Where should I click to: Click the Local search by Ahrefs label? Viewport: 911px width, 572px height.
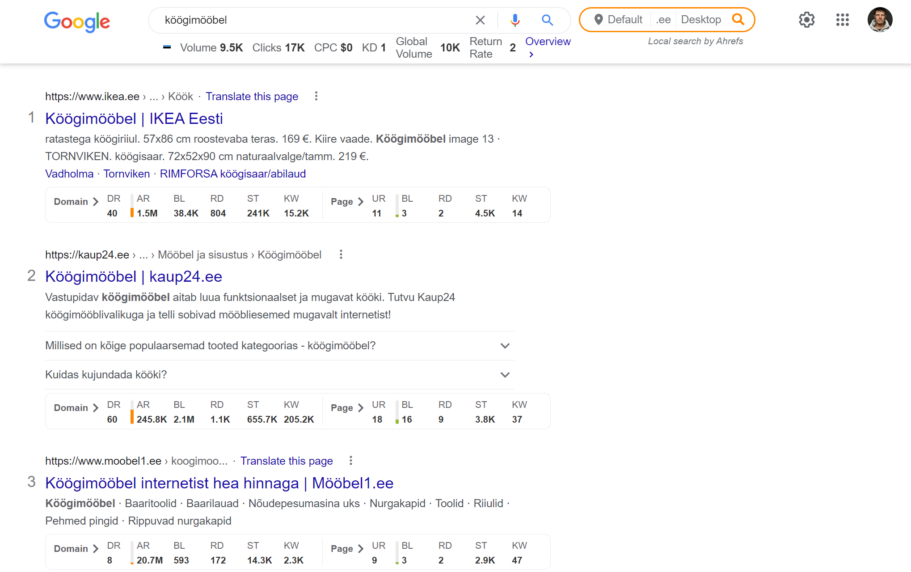click(695, 41)
